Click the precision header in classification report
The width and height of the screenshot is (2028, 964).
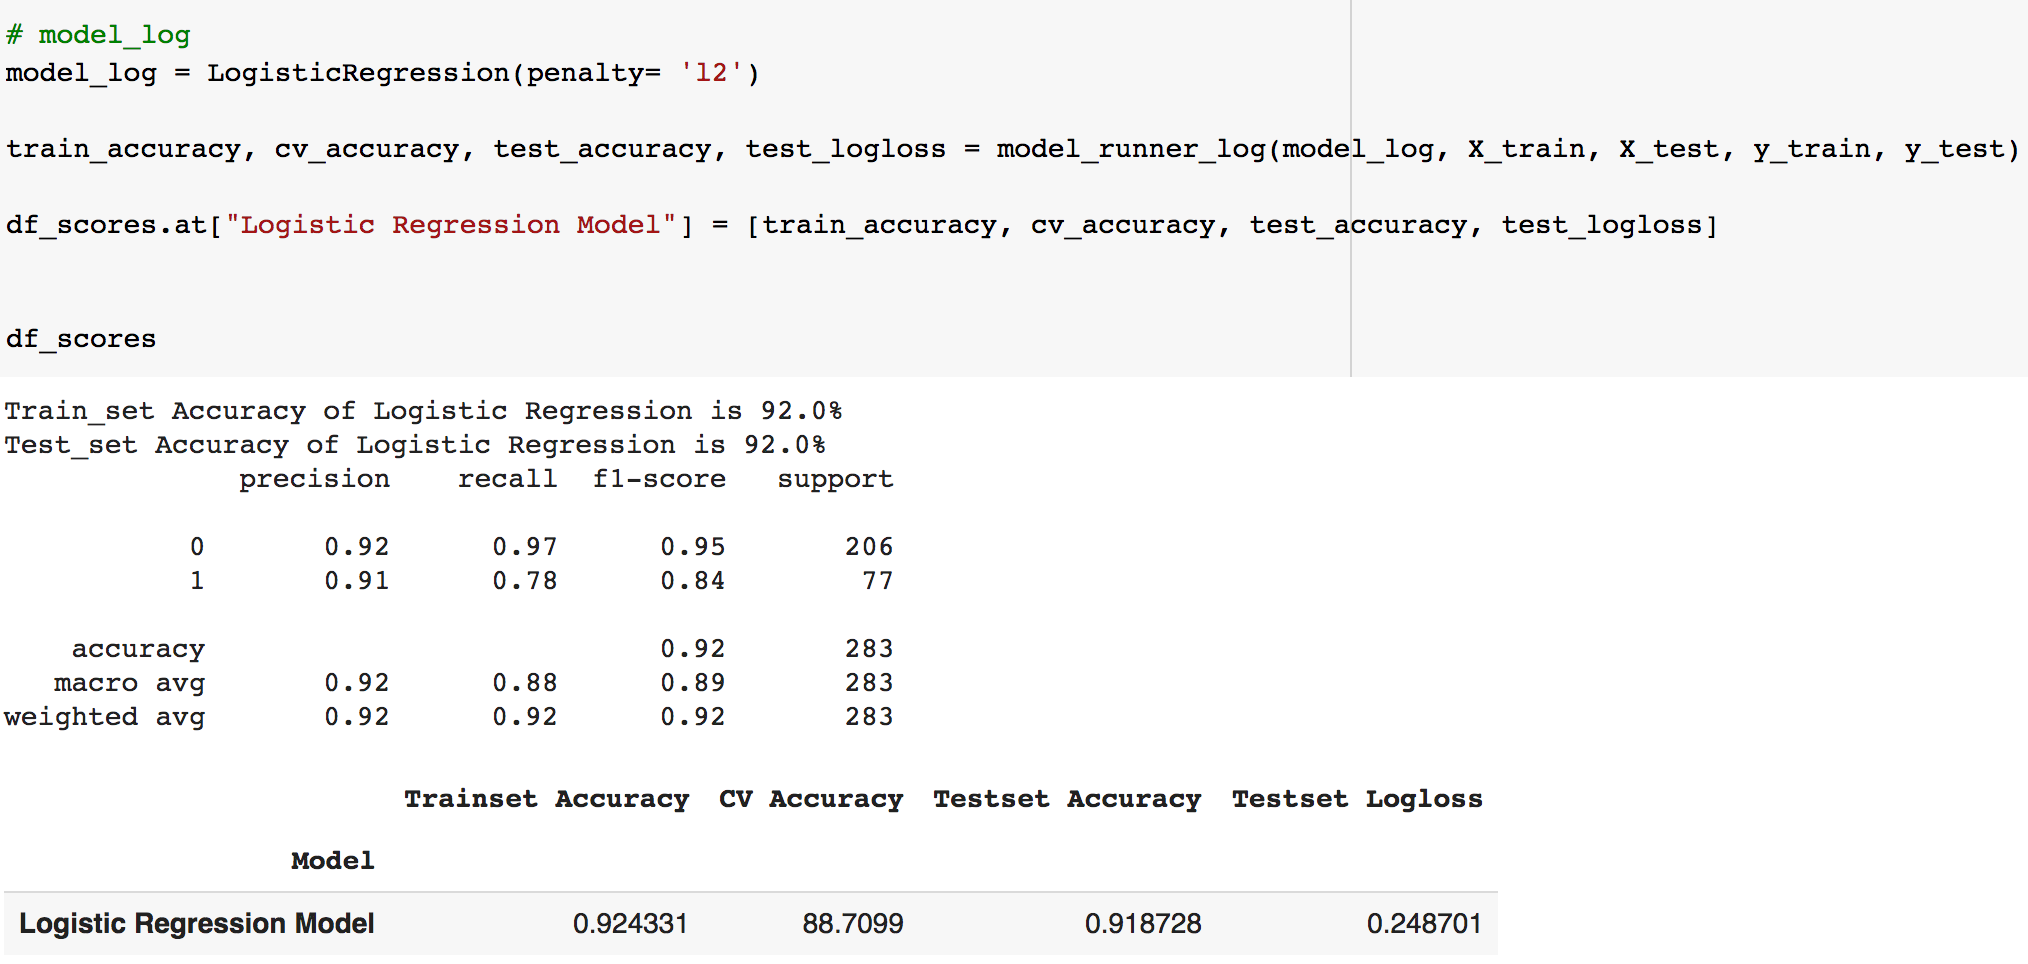coord(314,479)
